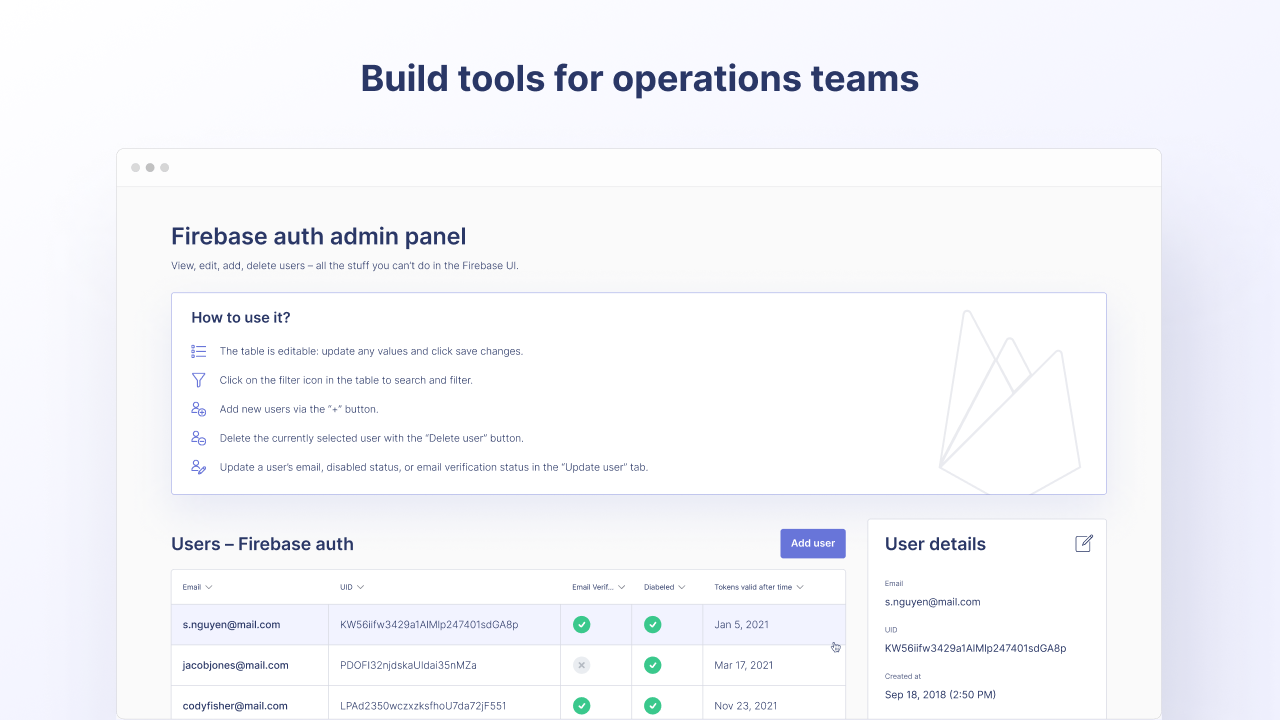This screenshot has width=1280, height=720.
Task: Click the funnel filter icon in How to use it
Action: (x=199, y=380)
